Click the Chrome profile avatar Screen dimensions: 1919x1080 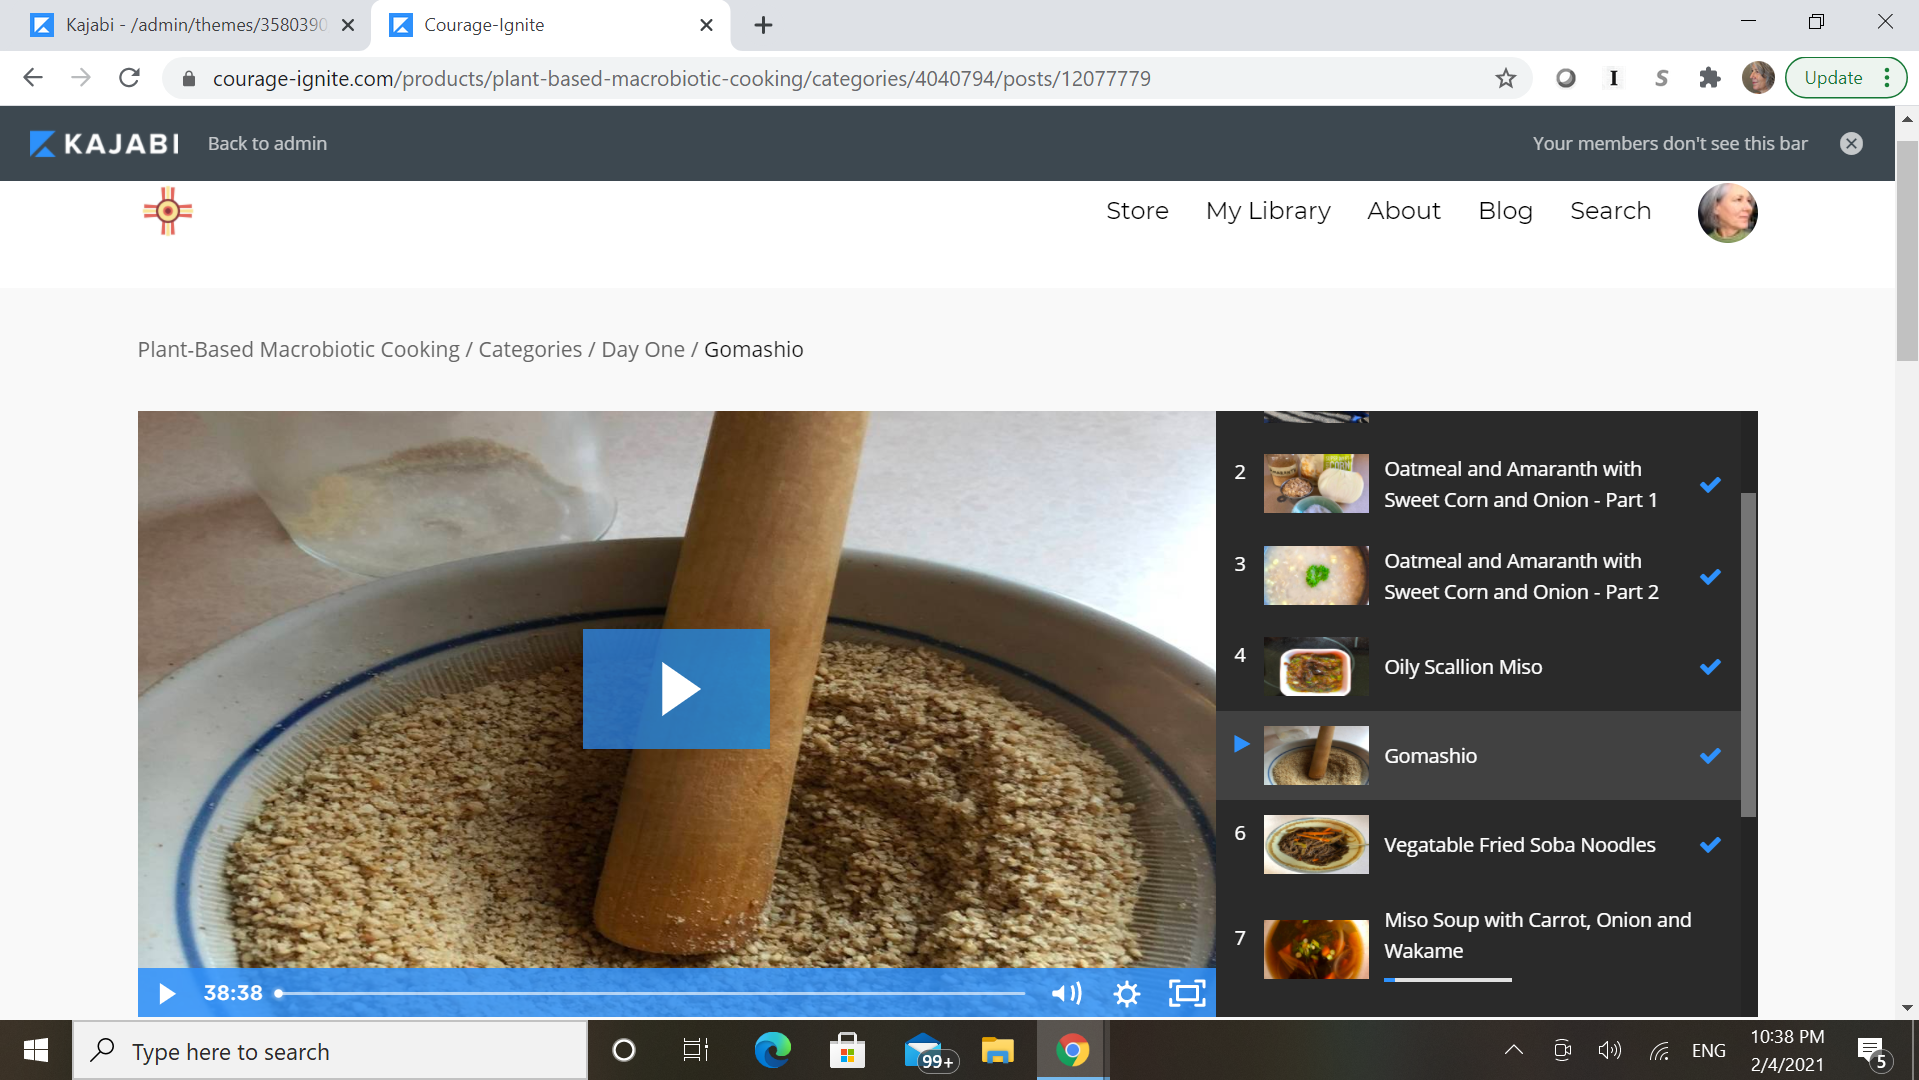point(1757,78)
